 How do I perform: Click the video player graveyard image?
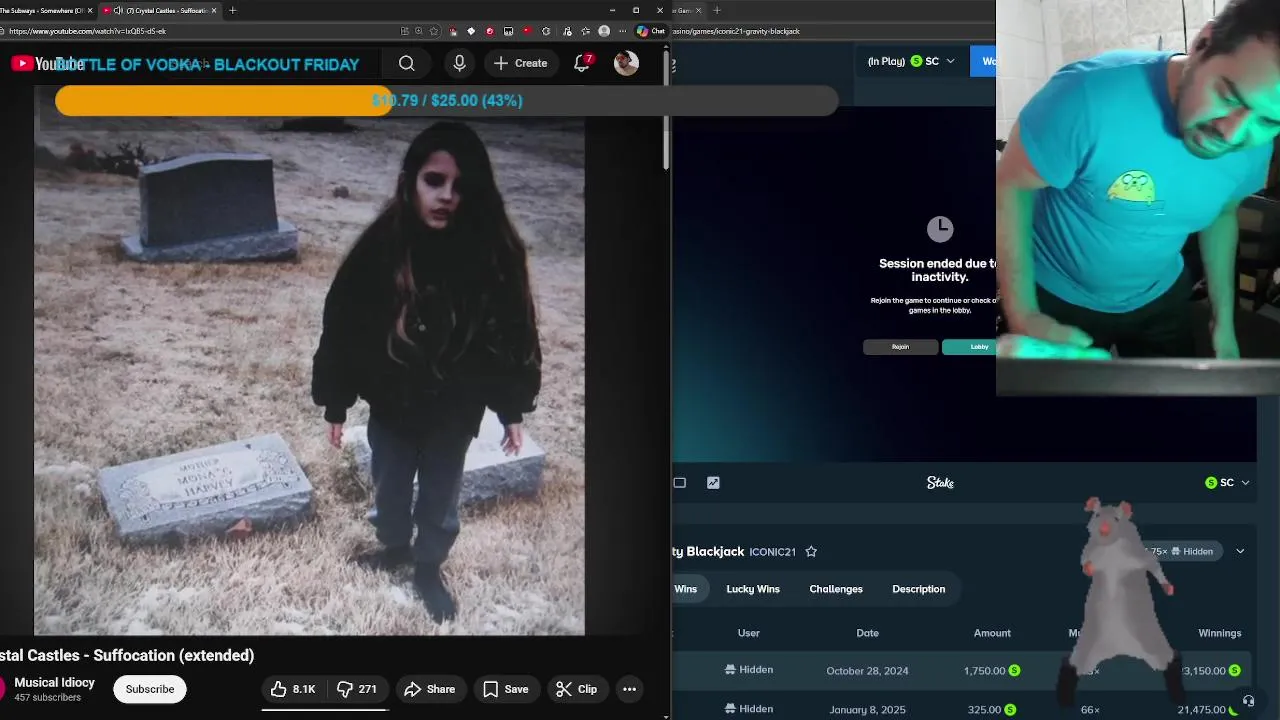[309, 360]
